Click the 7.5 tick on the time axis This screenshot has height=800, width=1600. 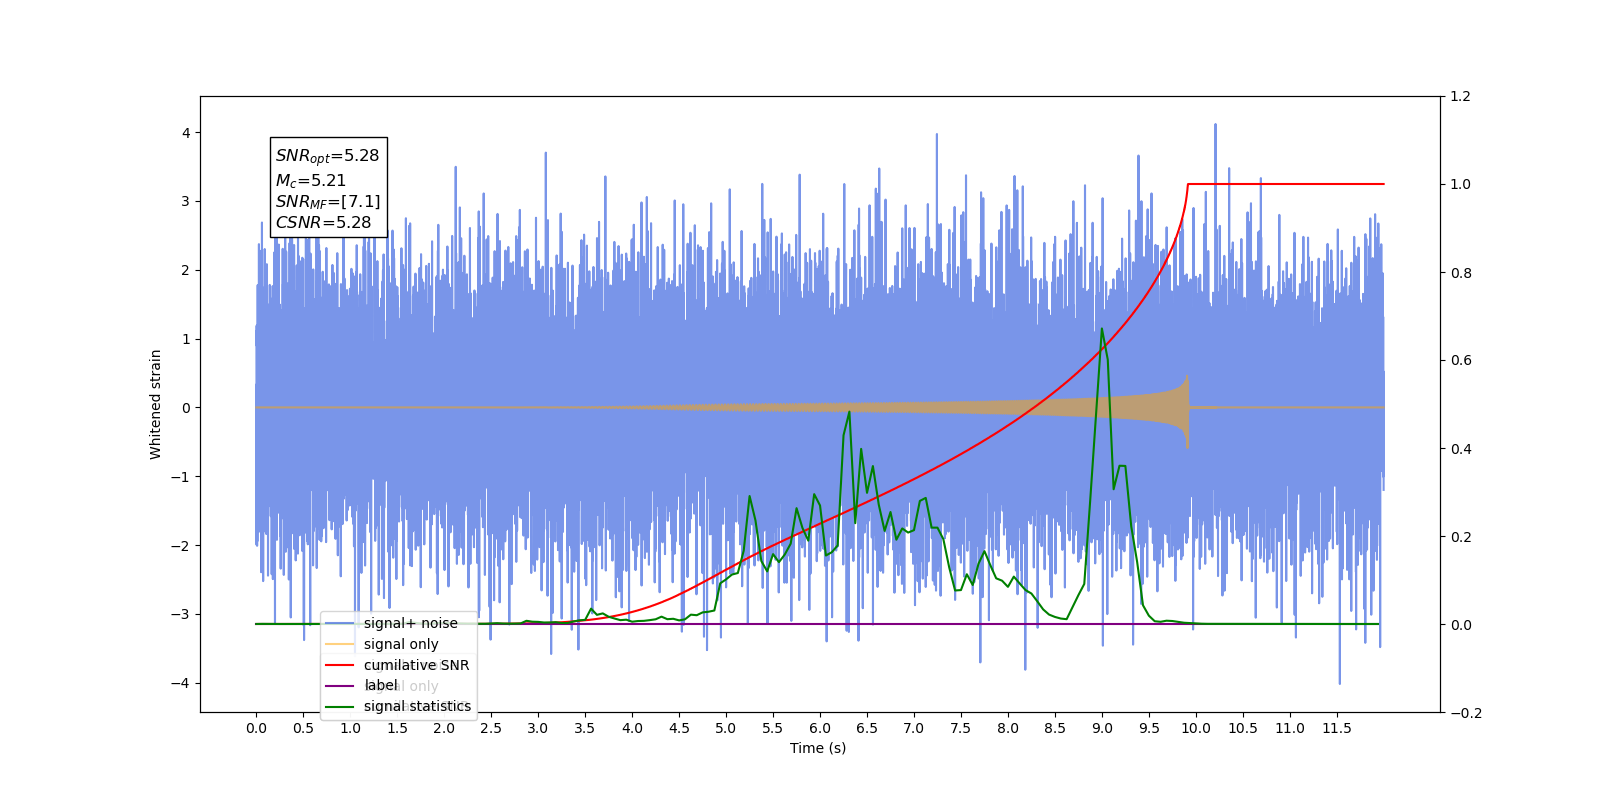961,728
